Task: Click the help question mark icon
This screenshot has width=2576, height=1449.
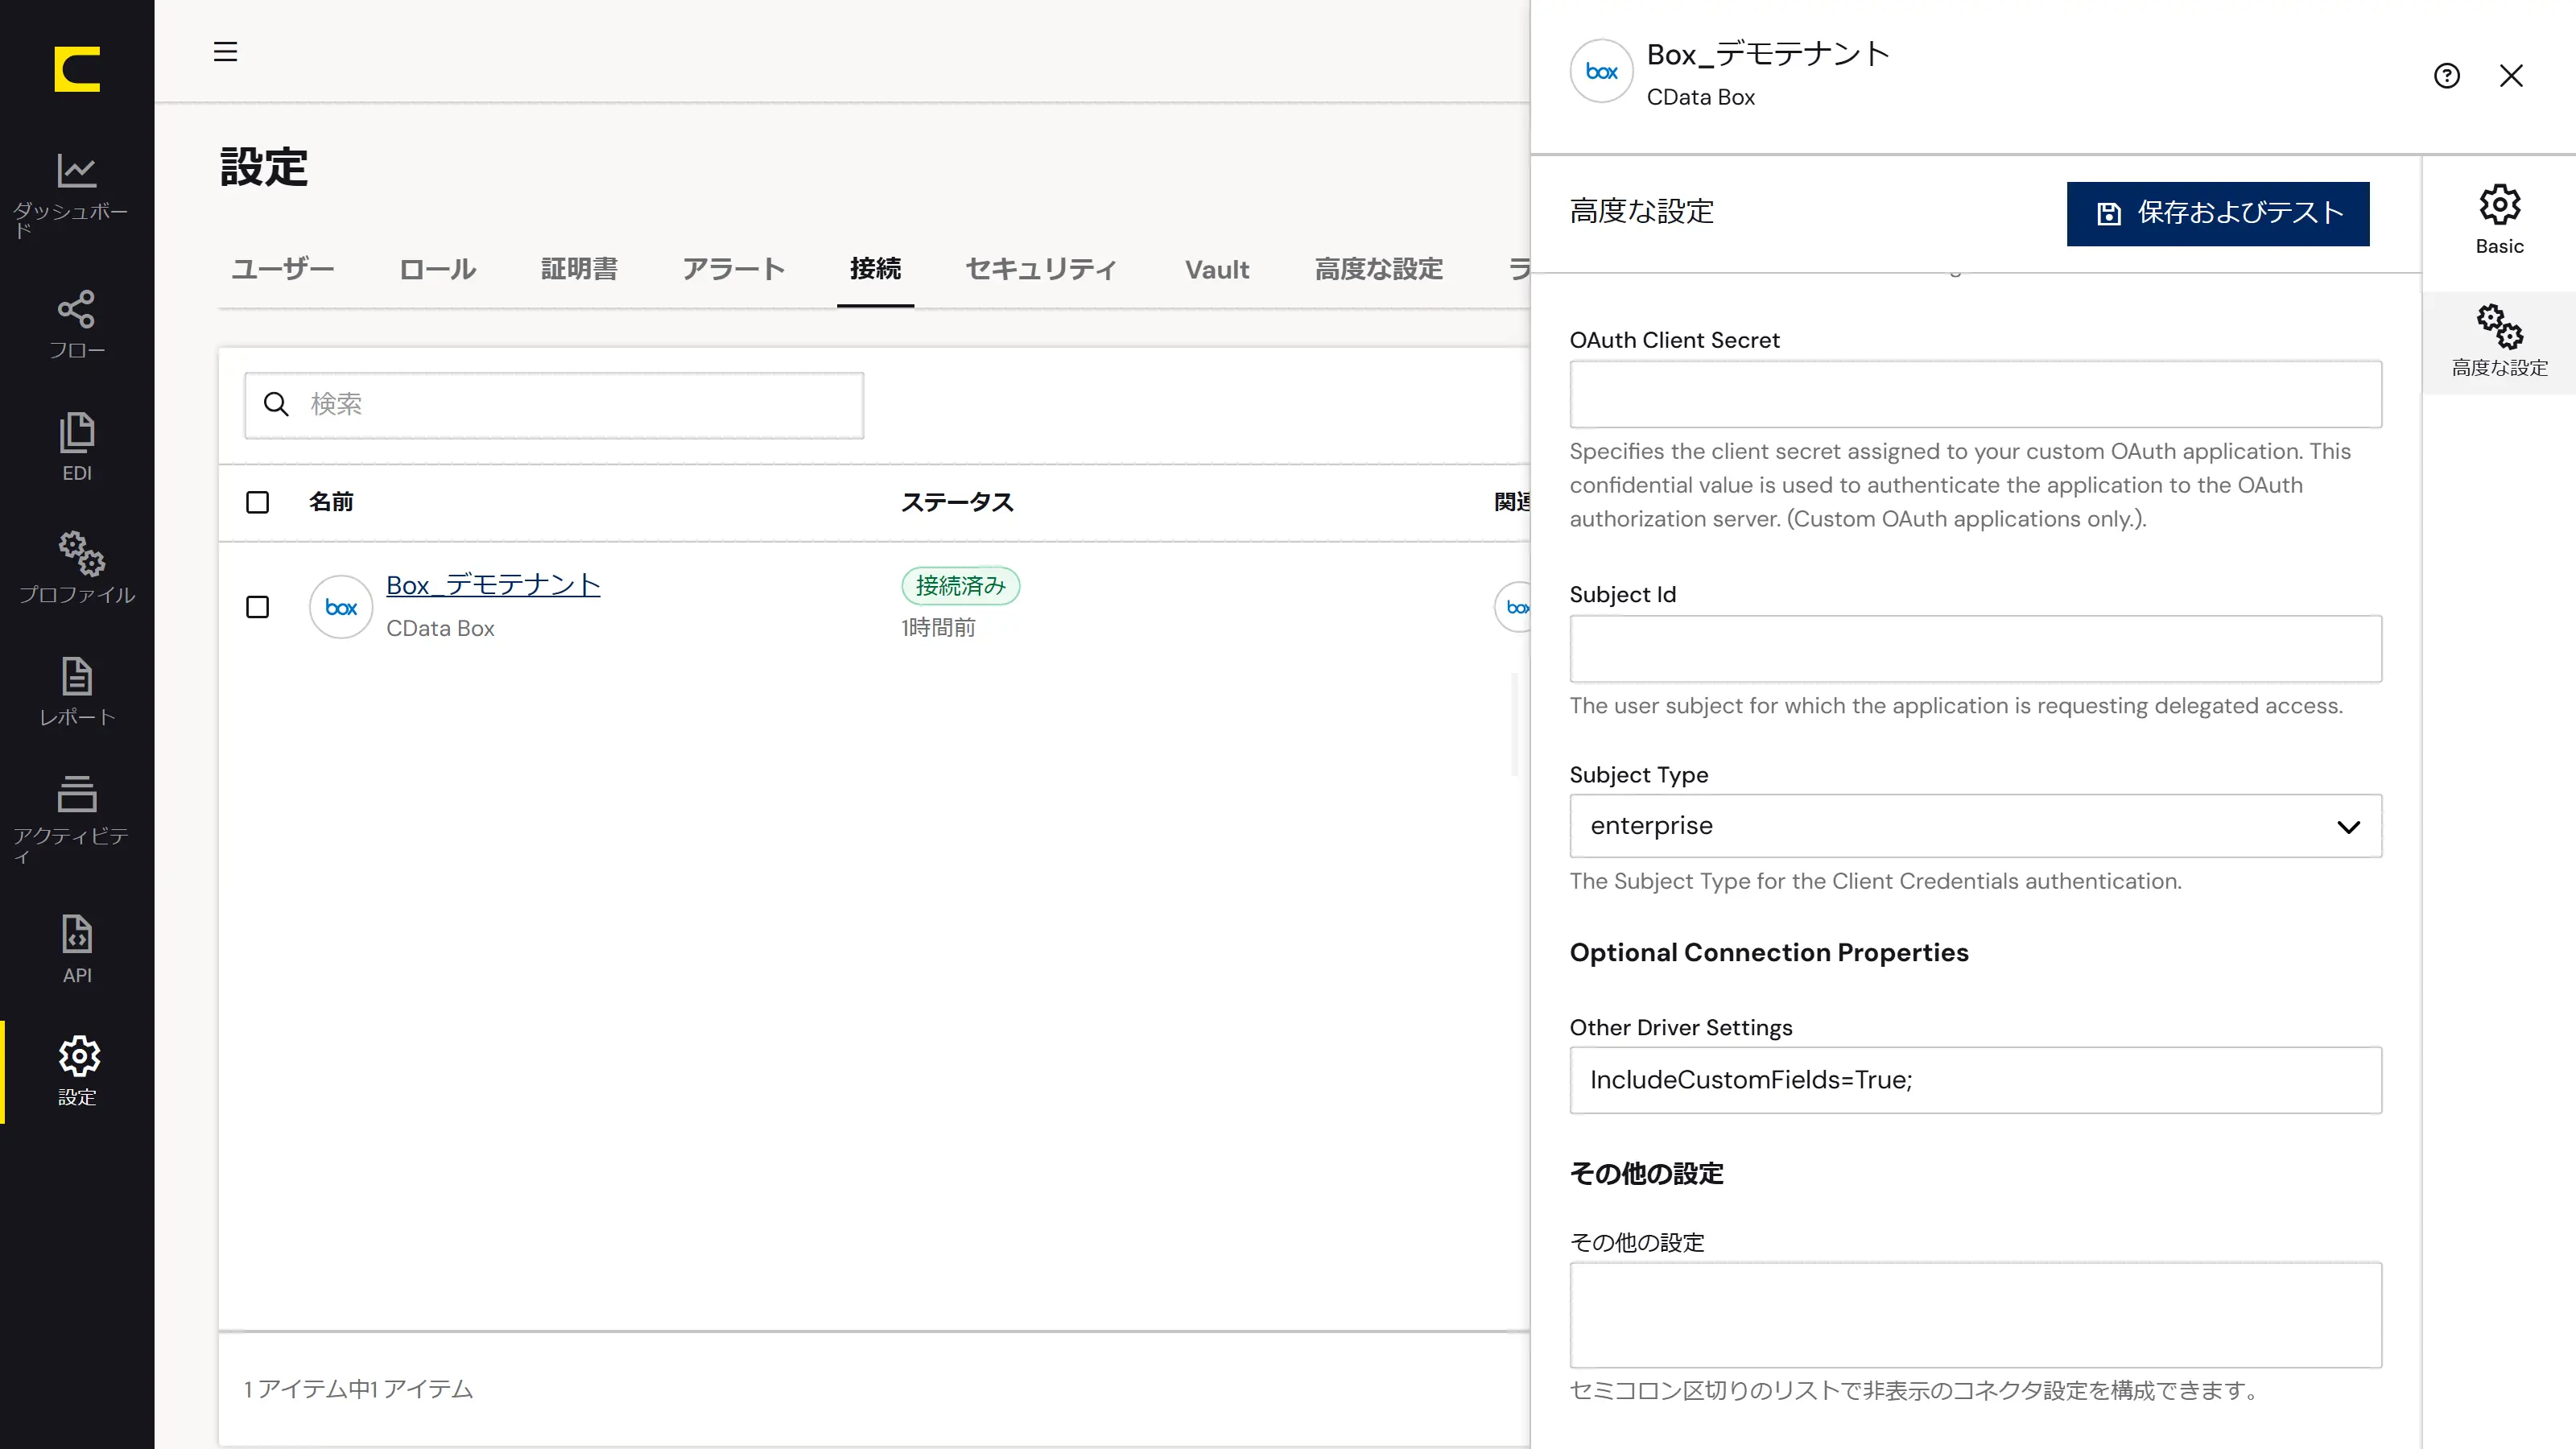Action: tap(2447, 76)
